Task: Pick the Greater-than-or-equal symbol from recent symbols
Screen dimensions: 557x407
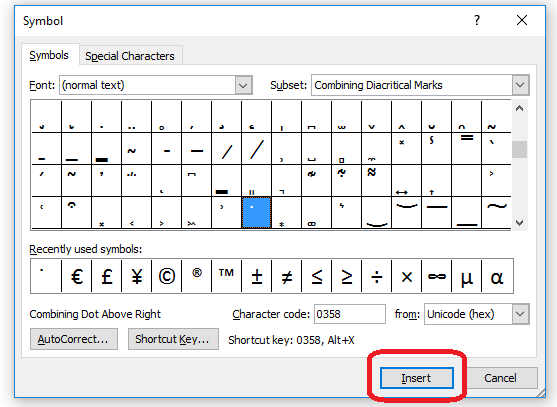Action: pyautogui.click(x=346, y=276)
